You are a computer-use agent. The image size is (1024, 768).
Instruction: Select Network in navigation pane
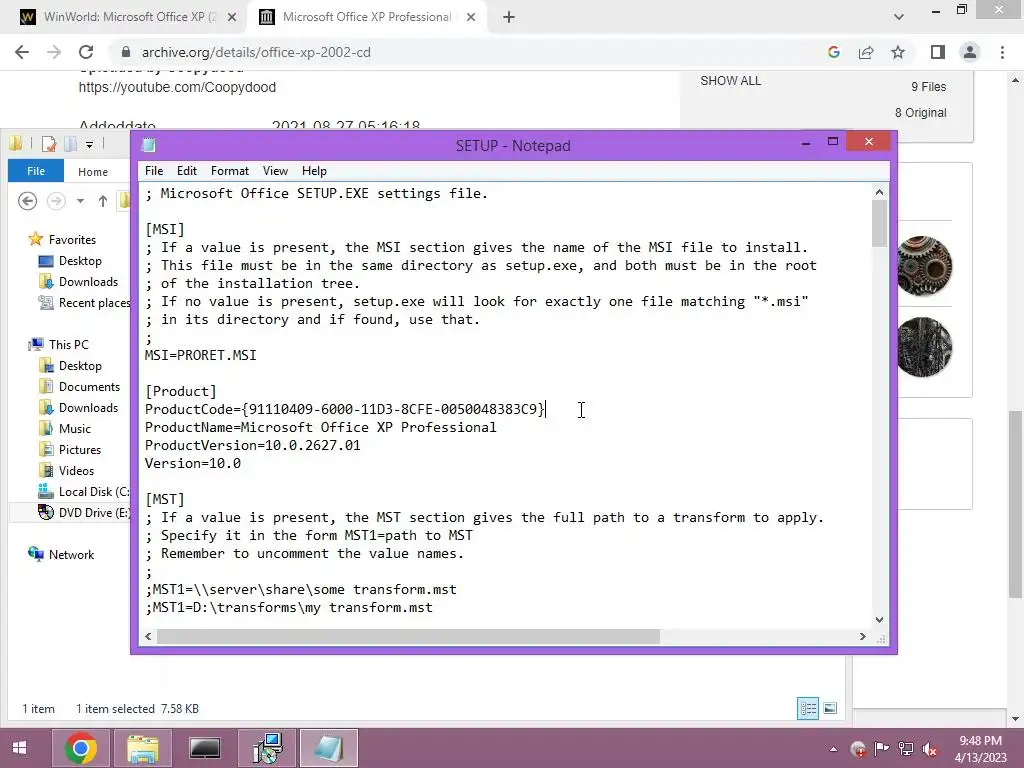(71, 554)
